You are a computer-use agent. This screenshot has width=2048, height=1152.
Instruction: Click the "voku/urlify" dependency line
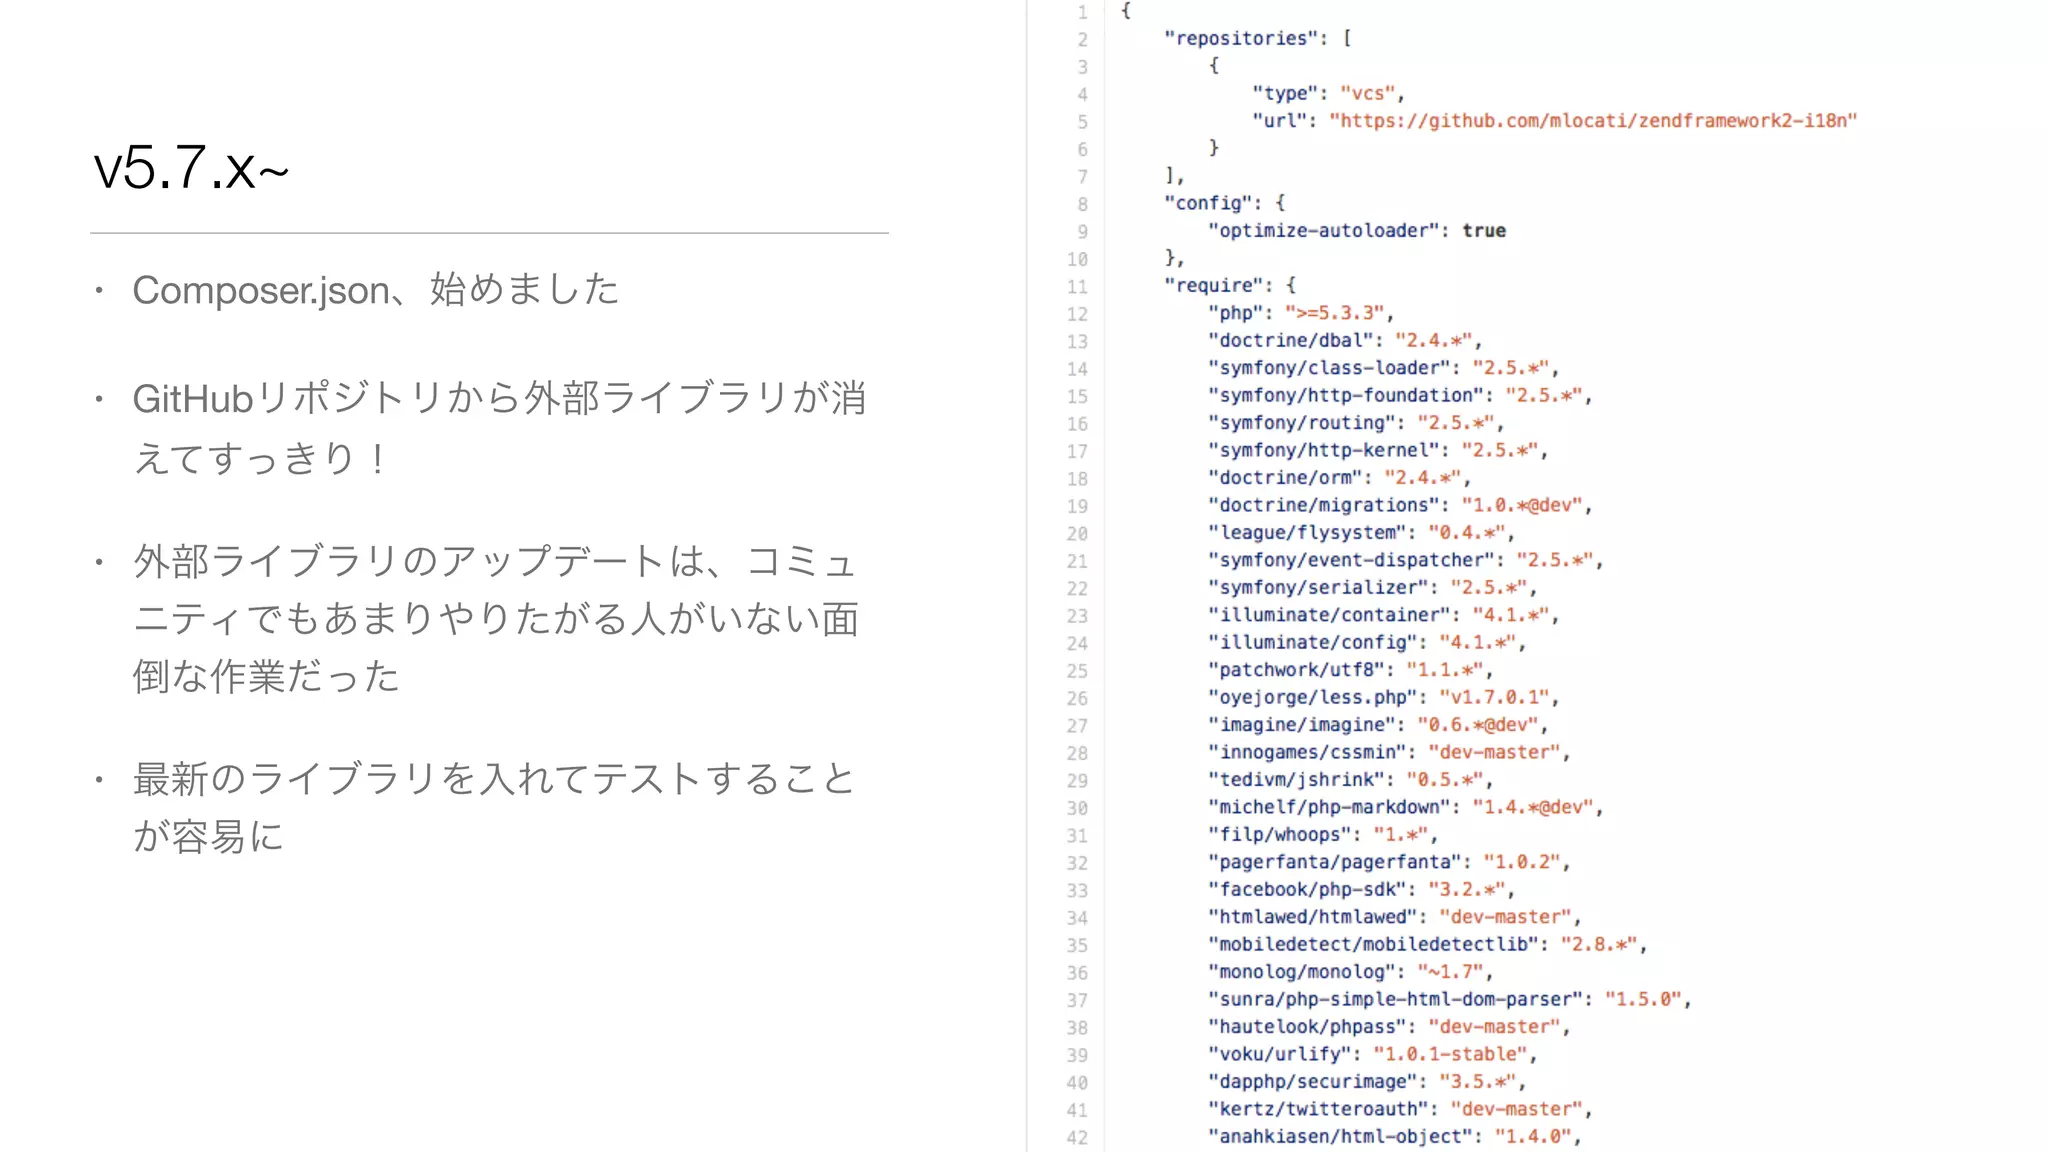click(x=1372, y=1055)
